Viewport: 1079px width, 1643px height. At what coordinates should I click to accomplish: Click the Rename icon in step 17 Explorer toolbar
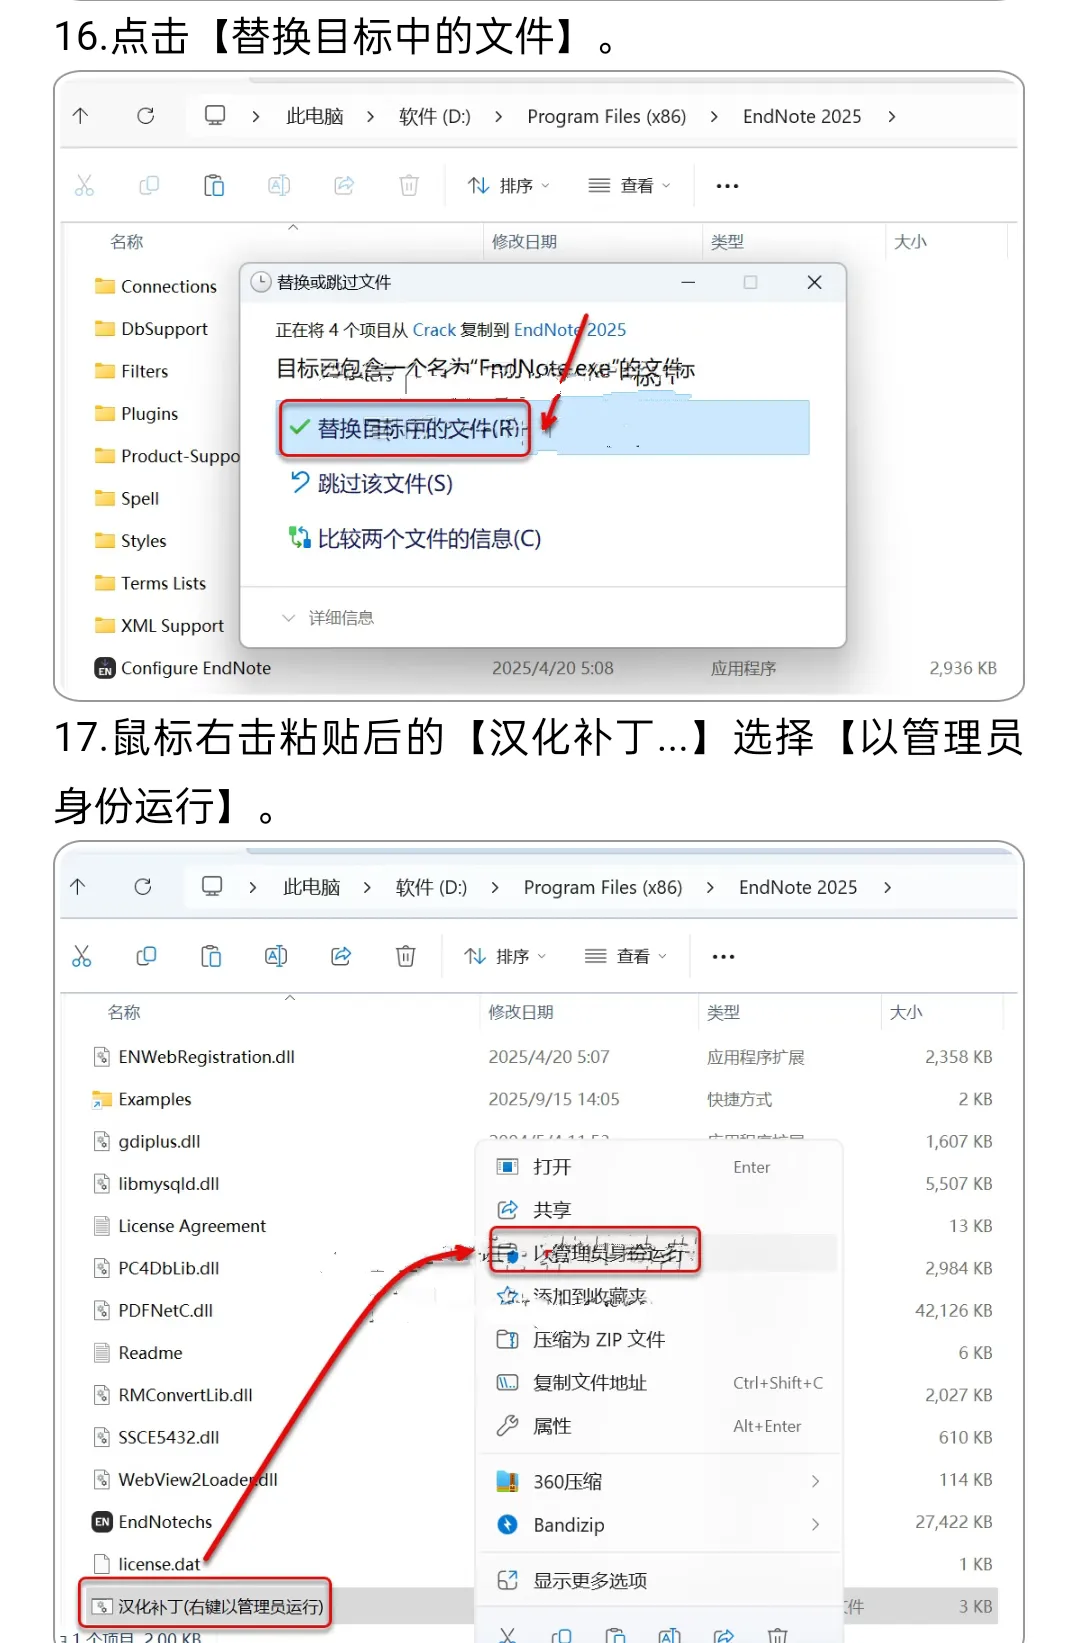pyautogui.click(x=276, y=957)
